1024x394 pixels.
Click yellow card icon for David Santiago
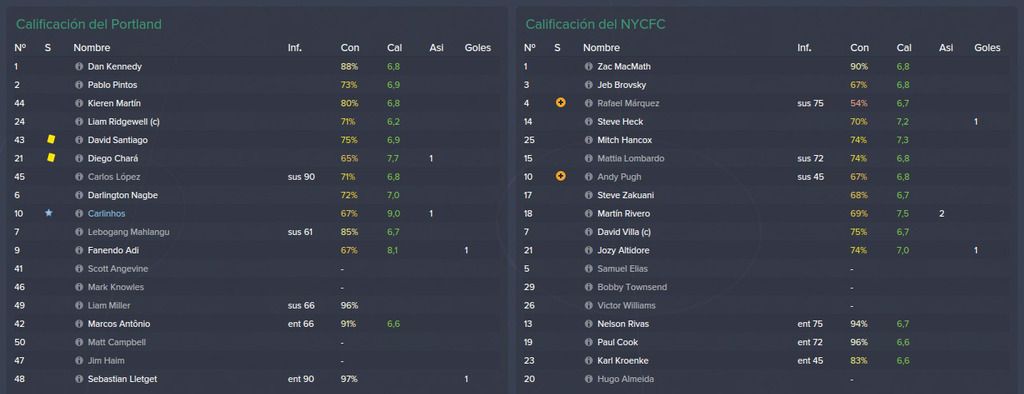pyautogui.click(x=51, y=140)
